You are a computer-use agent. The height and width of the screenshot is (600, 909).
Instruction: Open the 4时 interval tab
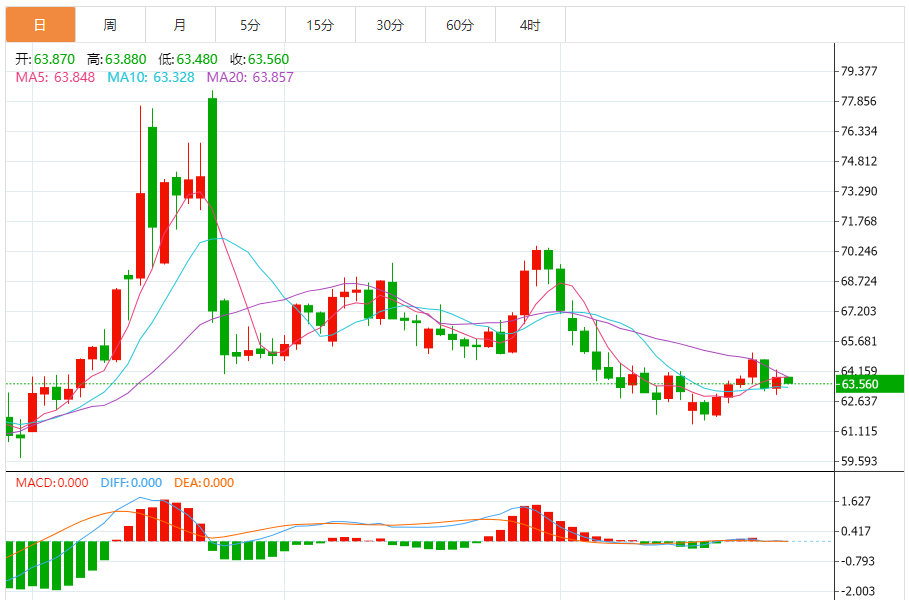(530, 25)
